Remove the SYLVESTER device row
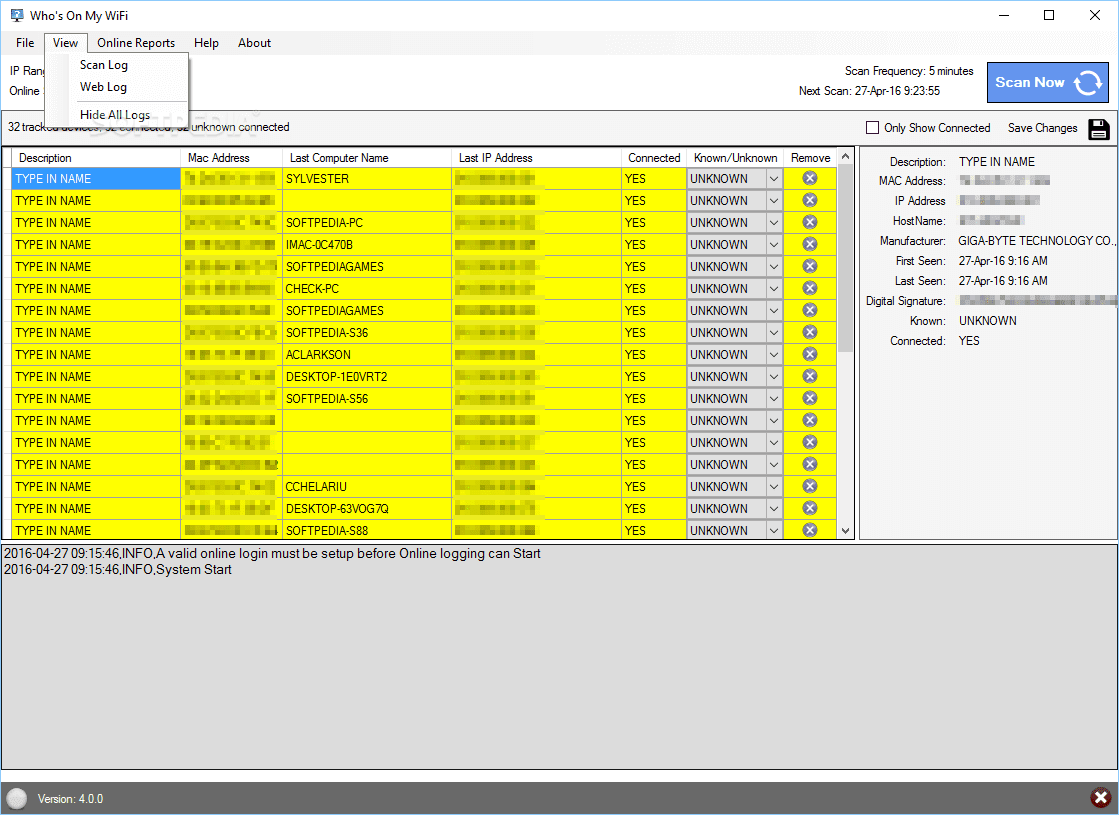 pos(809,178)
